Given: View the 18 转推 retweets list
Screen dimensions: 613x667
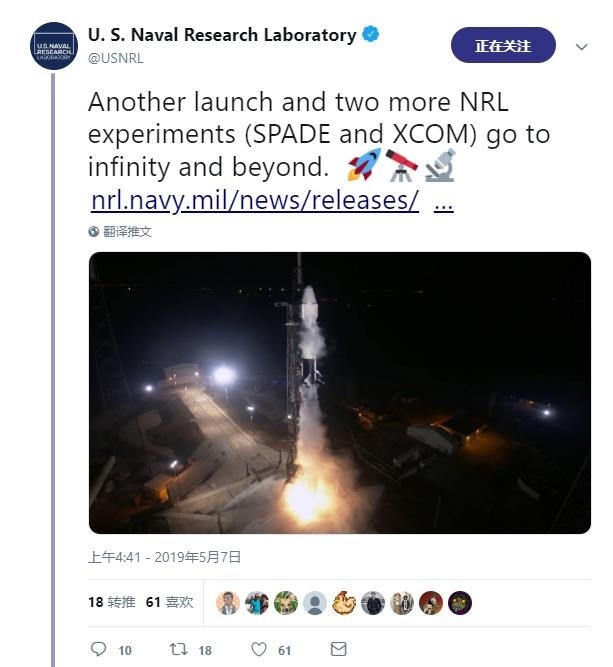Looking at the screenshot, I should 110,602.
